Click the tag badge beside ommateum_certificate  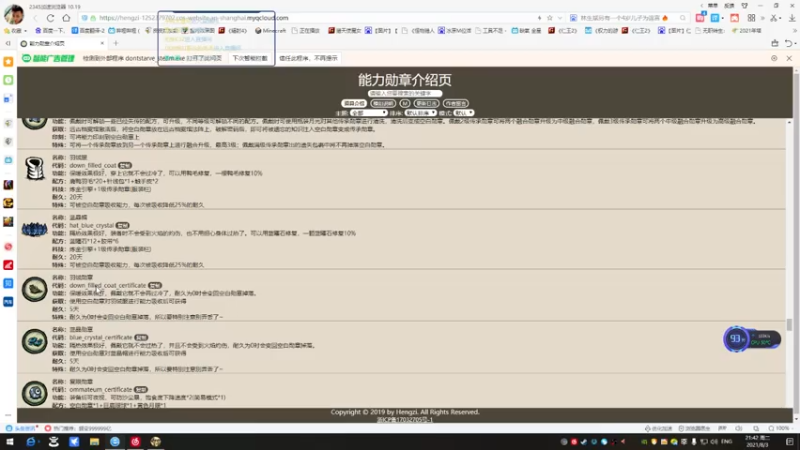[141, 390]
